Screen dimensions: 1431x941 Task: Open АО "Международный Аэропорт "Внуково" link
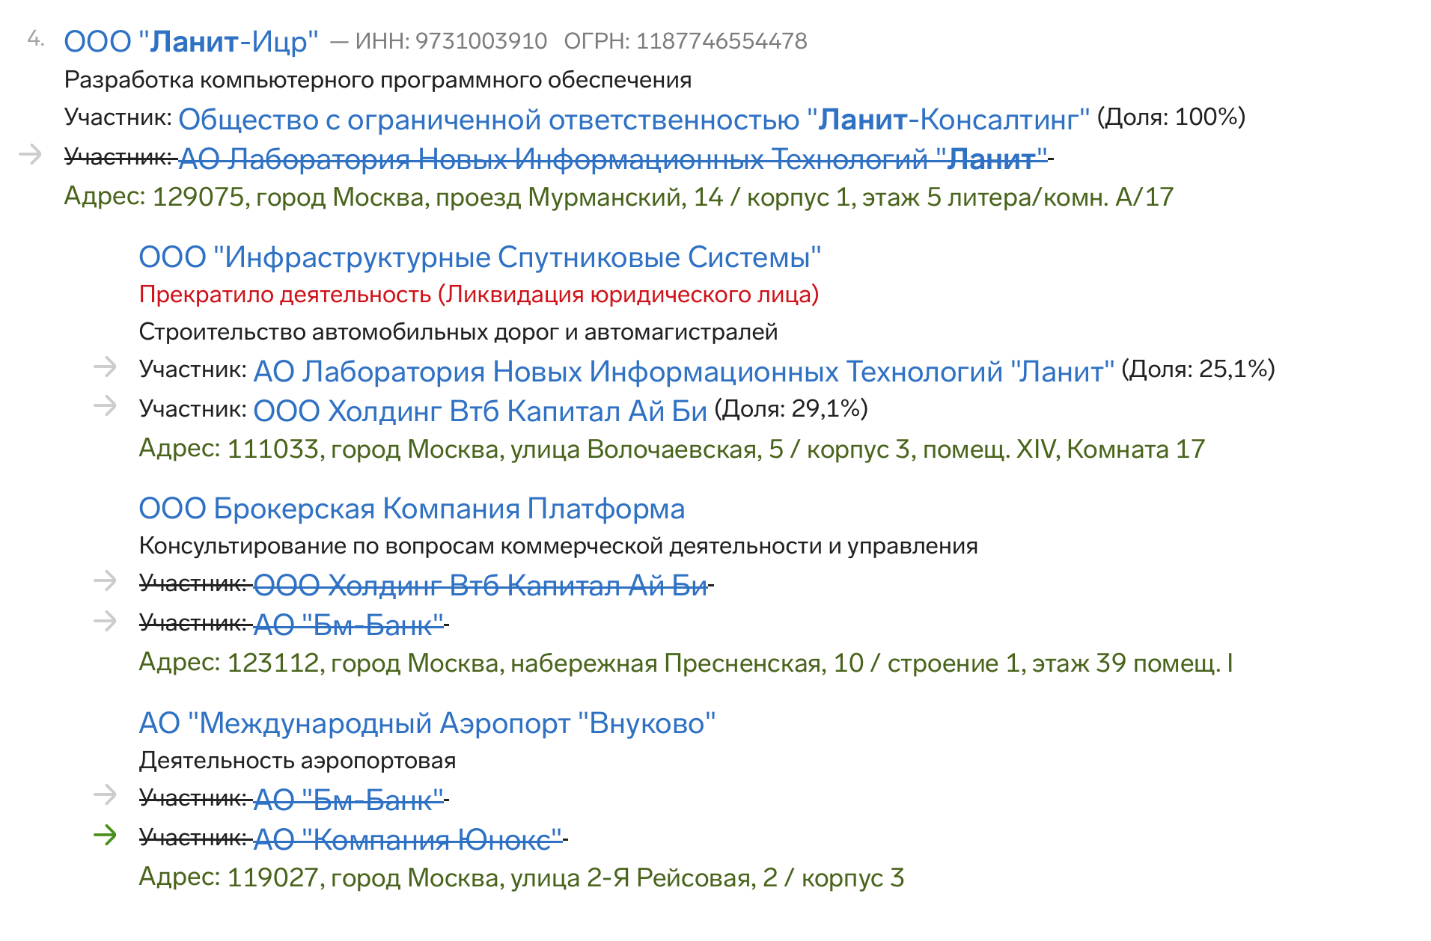pyautogui.click(x=427, y=723)
